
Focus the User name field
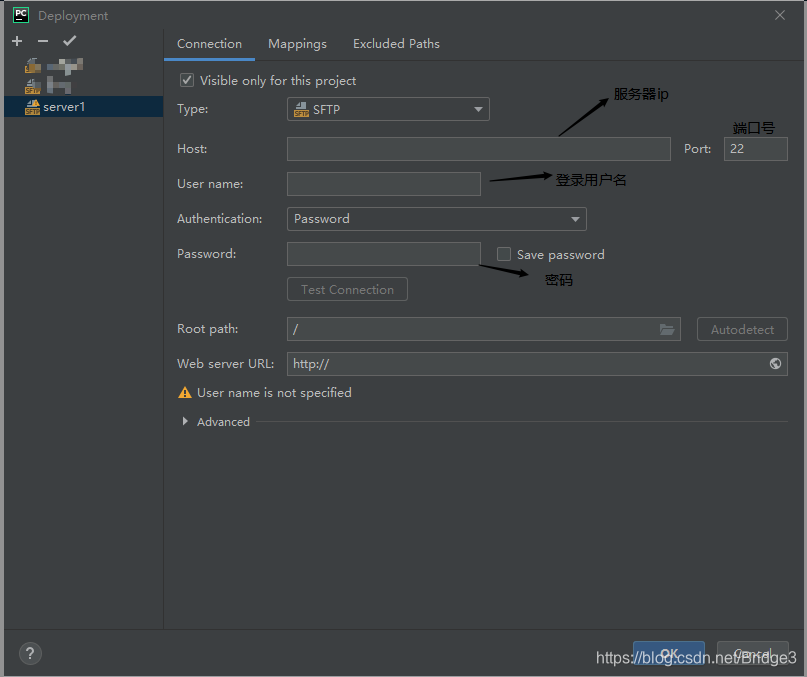tap(384, 184)
